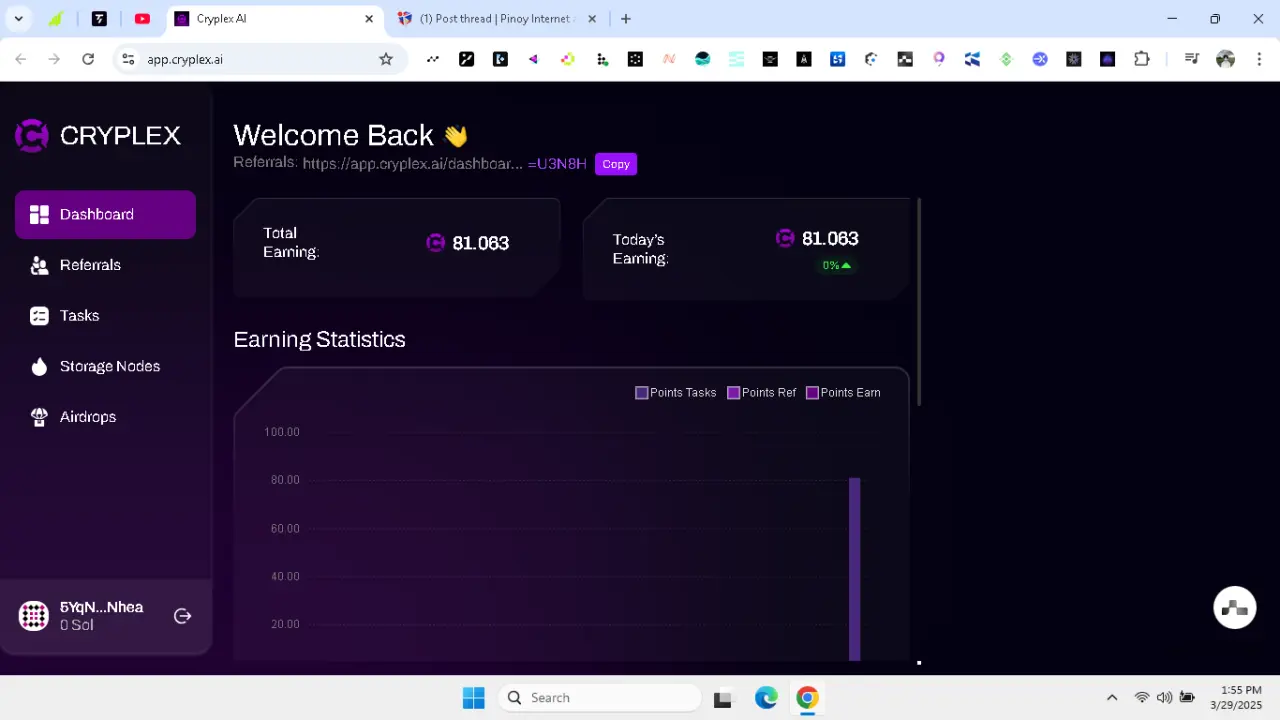Open the Windows Start menu
The height and width of the screenshot is (720, 1280).
pos(474,698)
